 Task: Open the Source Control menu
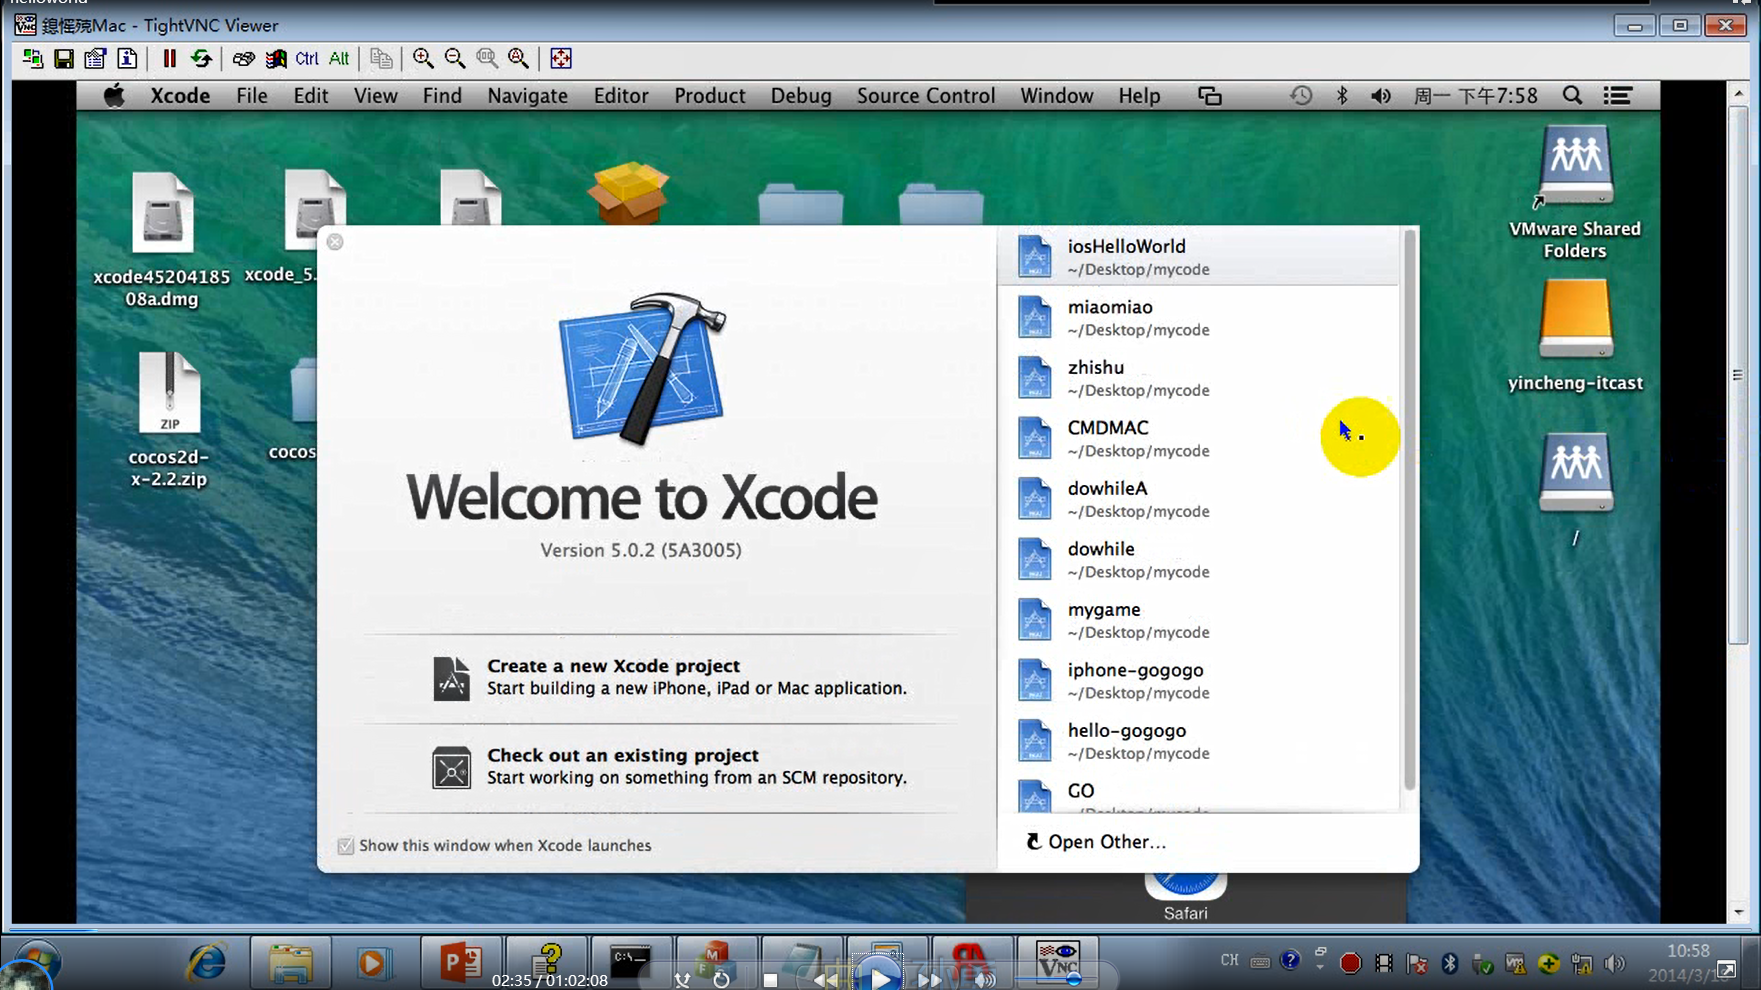click(926, 96)
